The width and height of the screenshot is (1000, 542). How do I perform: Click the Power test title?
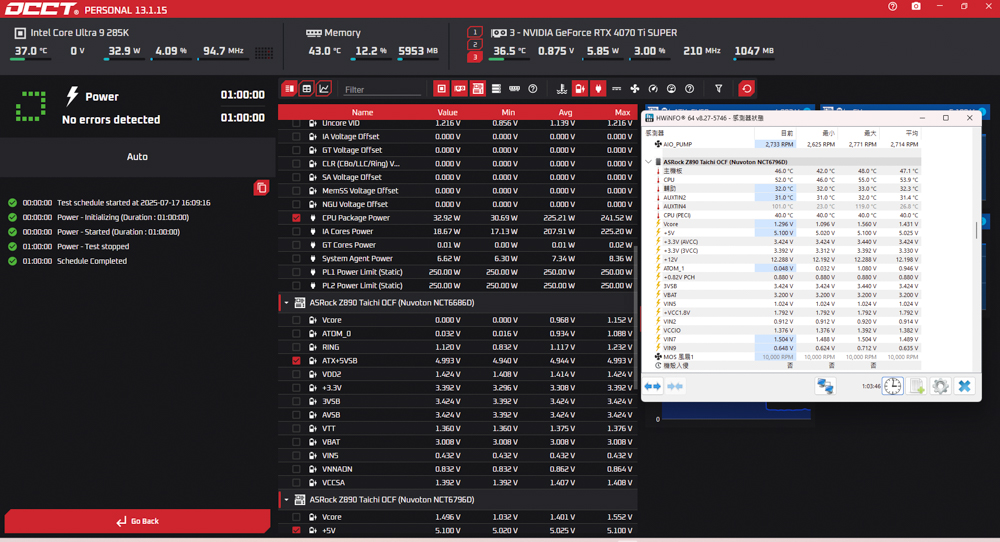point(102,96)
